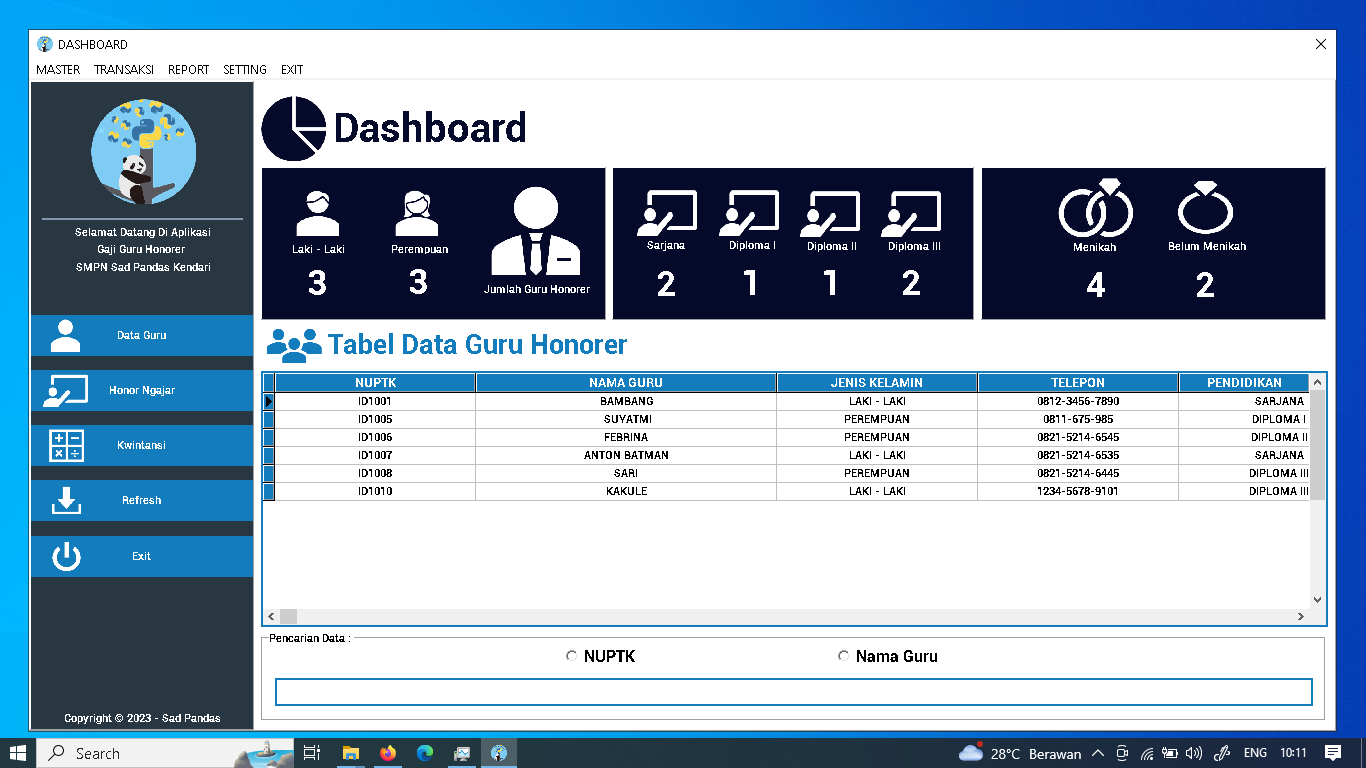The image size is (1366, 768).
Task: Open the TRANSAKSI menu
Action: pos(123,70)
